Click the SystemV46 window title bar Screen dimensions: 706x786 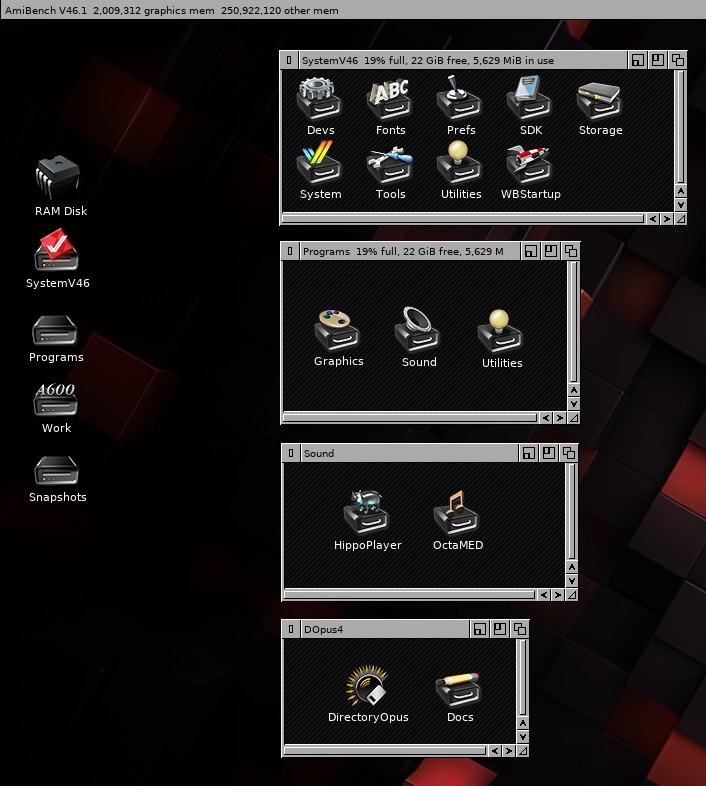click(x=463, y=60)
